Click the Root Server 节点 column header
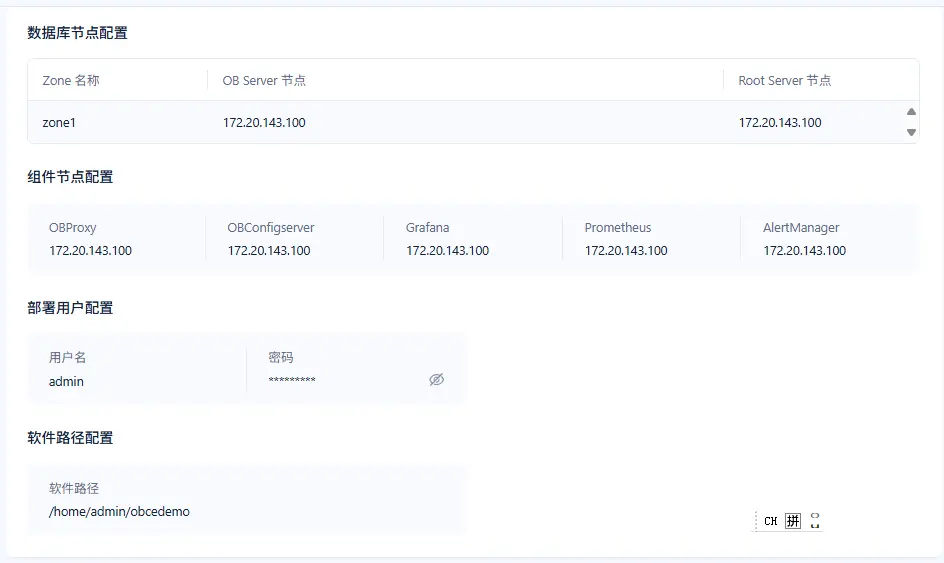The image size is (944, 563). [x=785, y=80]
